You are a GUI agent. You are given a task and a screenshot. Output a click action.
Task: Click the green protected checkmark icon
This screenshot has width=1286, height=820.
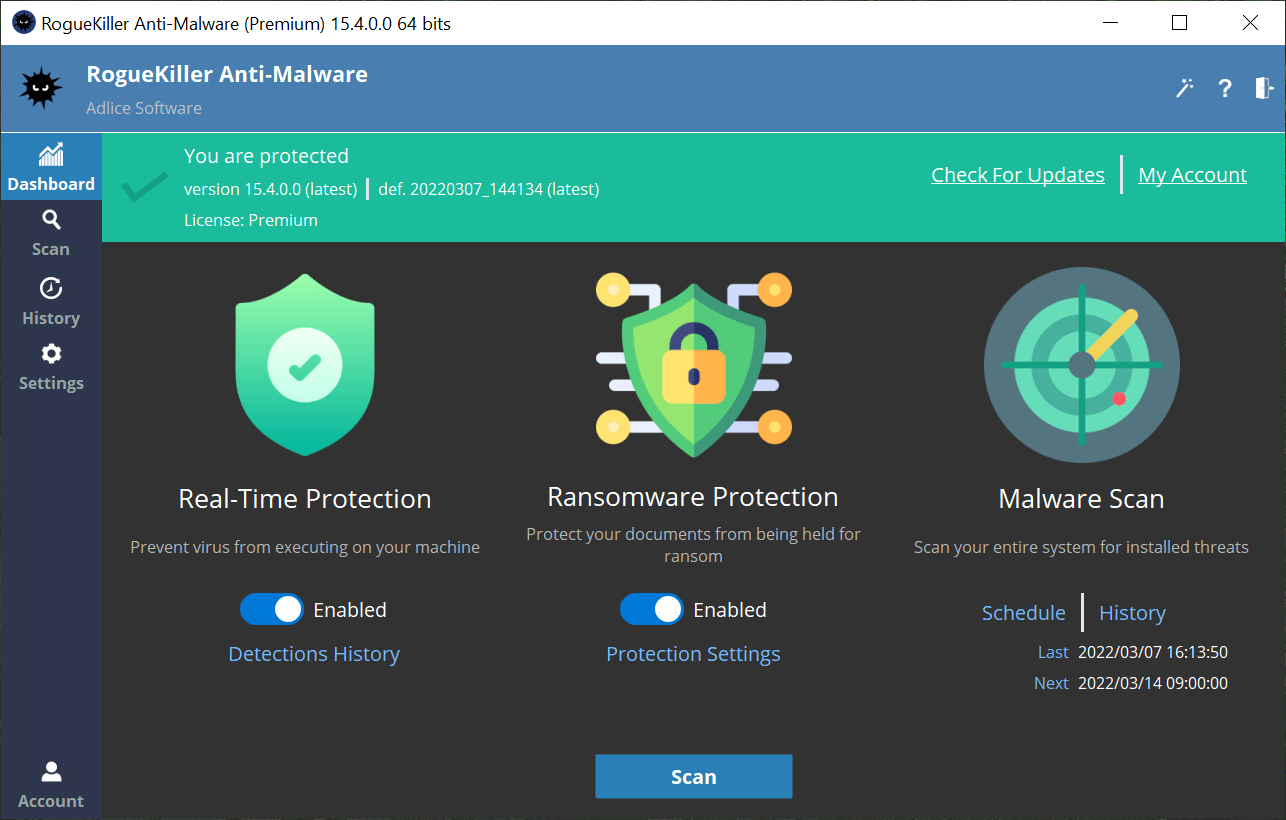pyautogui.click(x=144, y=187)
